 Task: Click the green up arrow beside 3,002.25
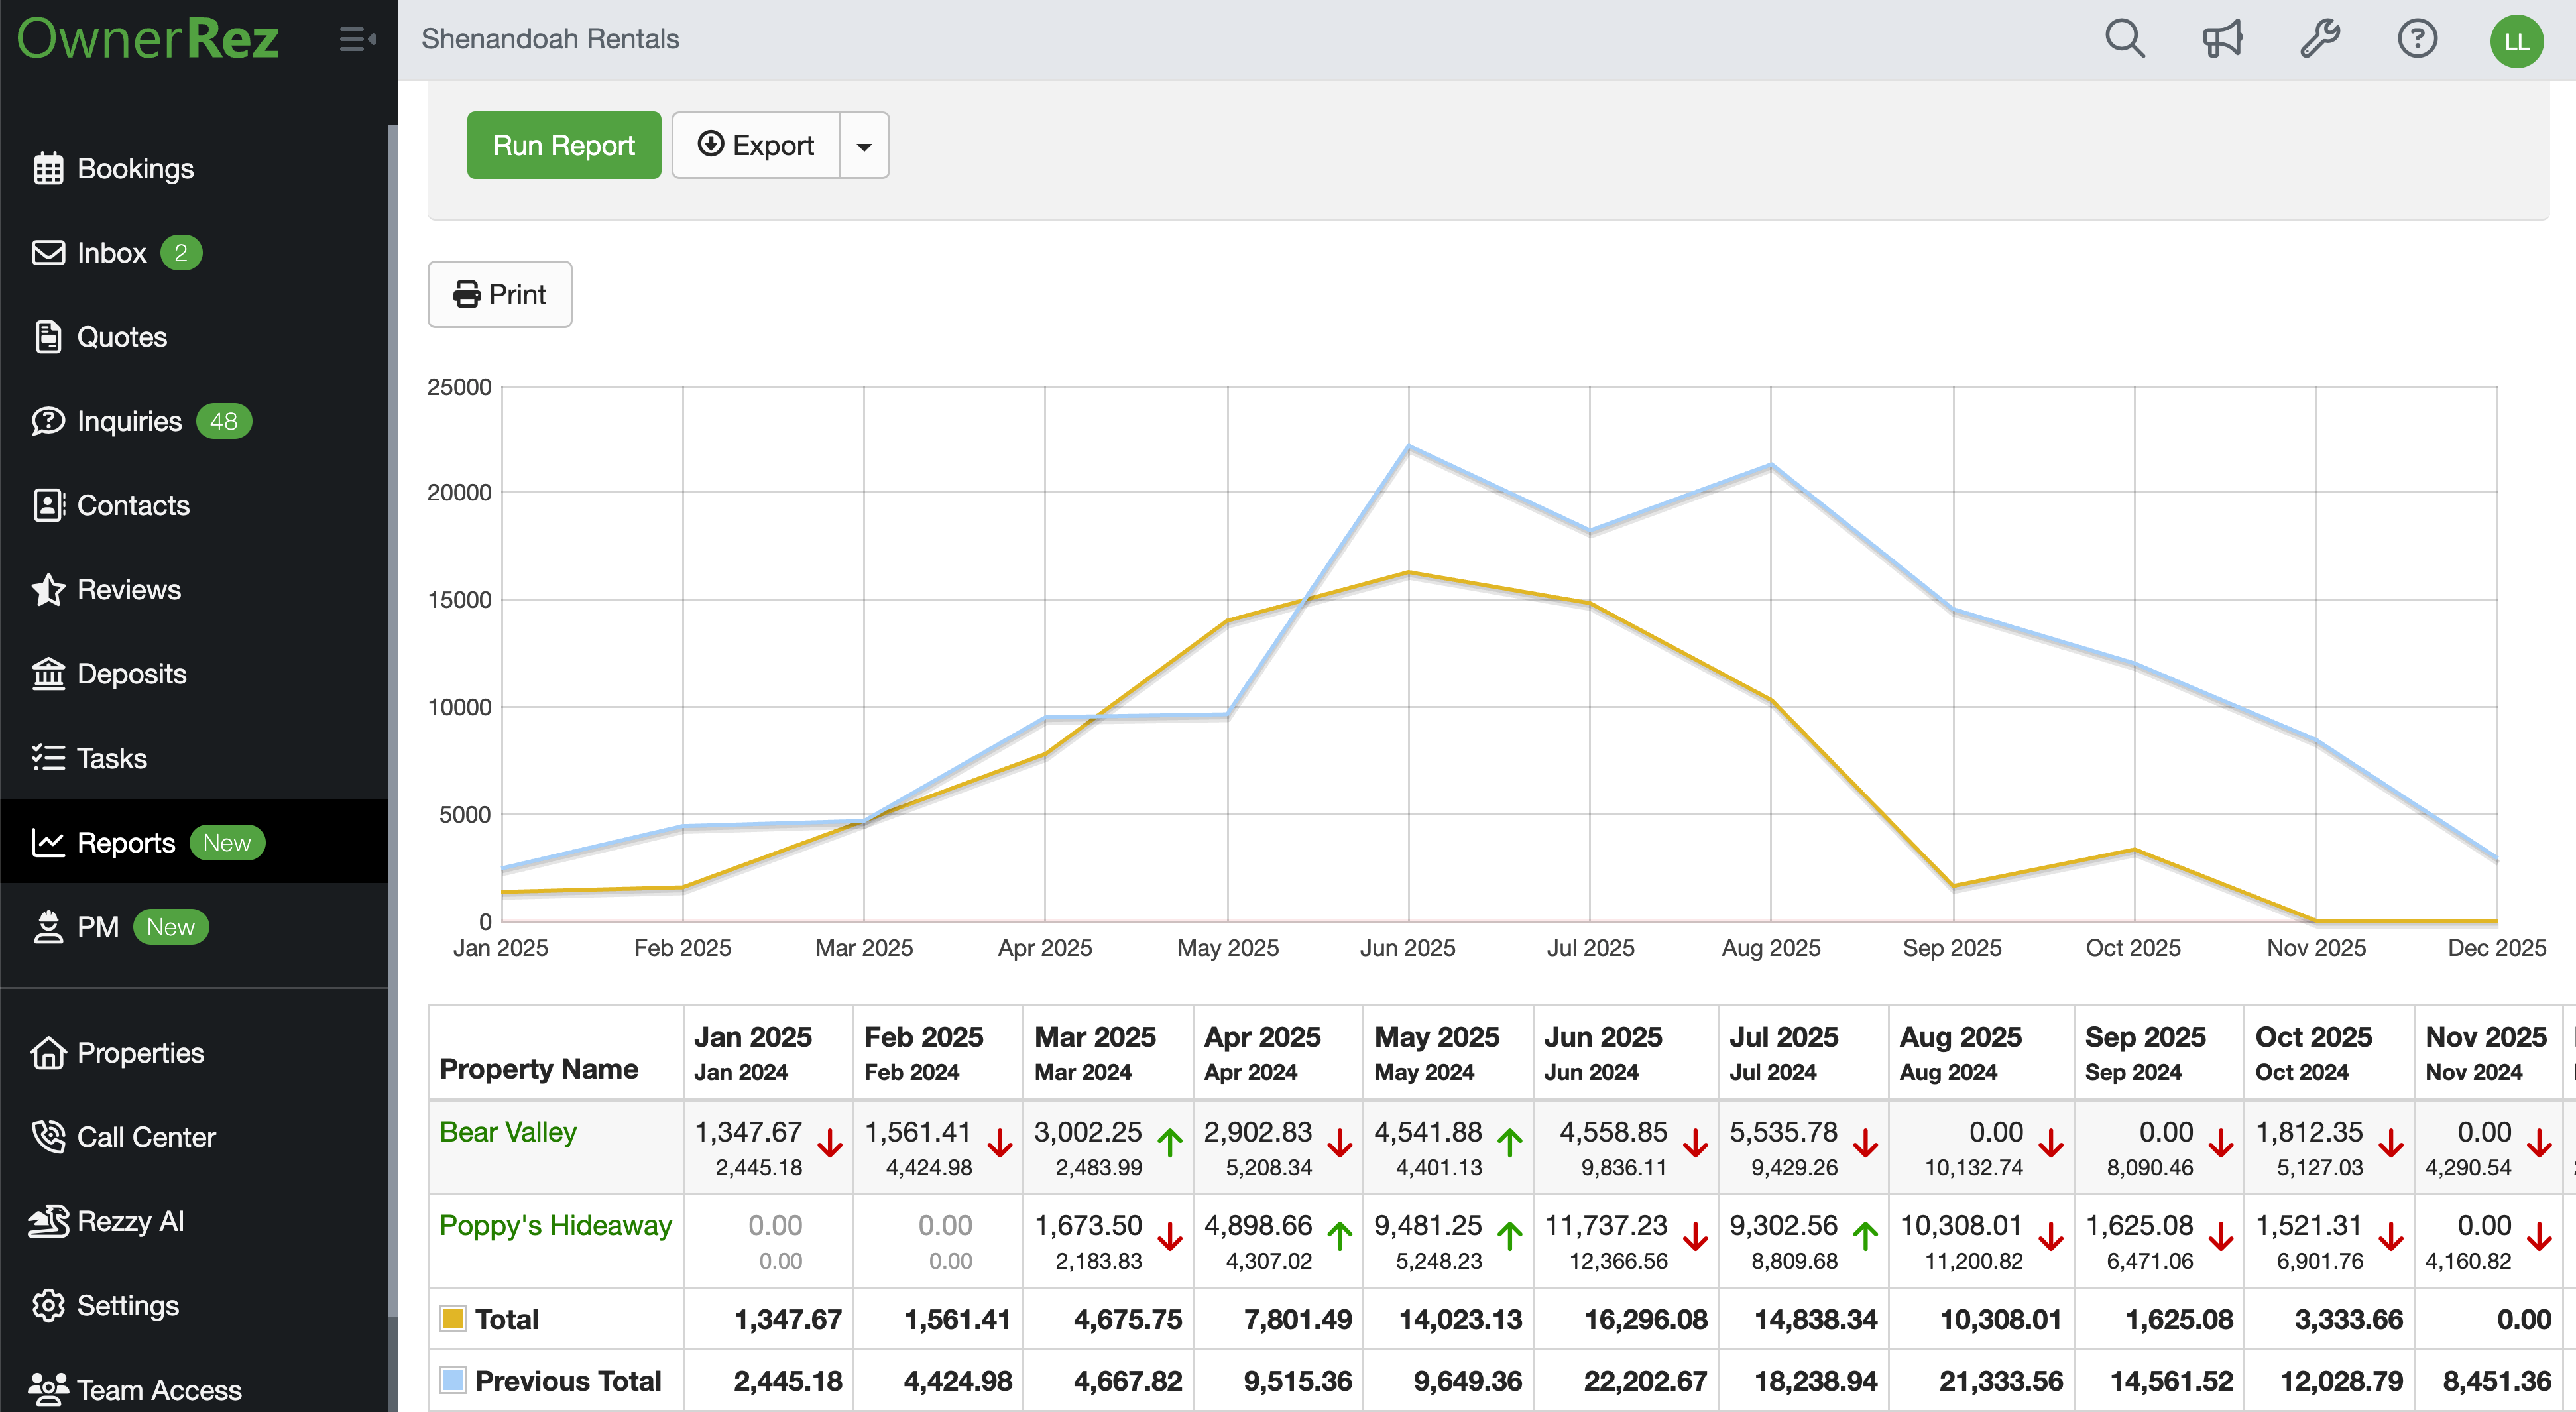pyautogui.click(x=1170, y=1142)
